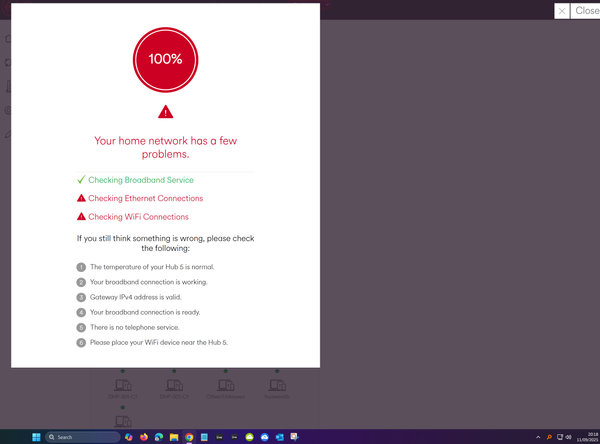Expand the hidden system tray icons
This screenshot has width=600, height=444.
(x=538, y=437)
